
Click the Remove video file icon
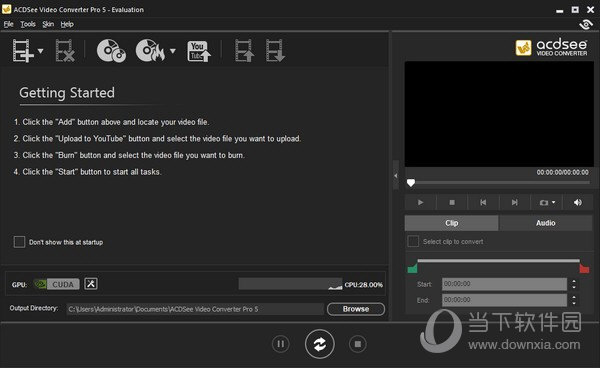65,50
